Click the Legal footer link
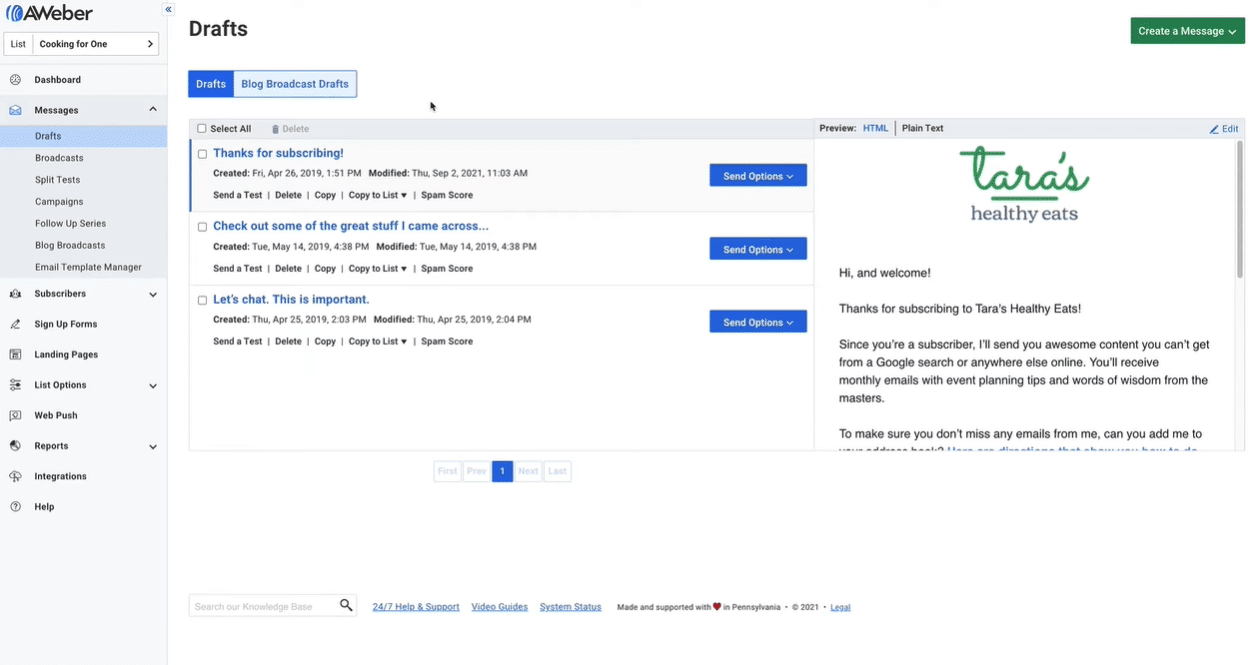 840,607
